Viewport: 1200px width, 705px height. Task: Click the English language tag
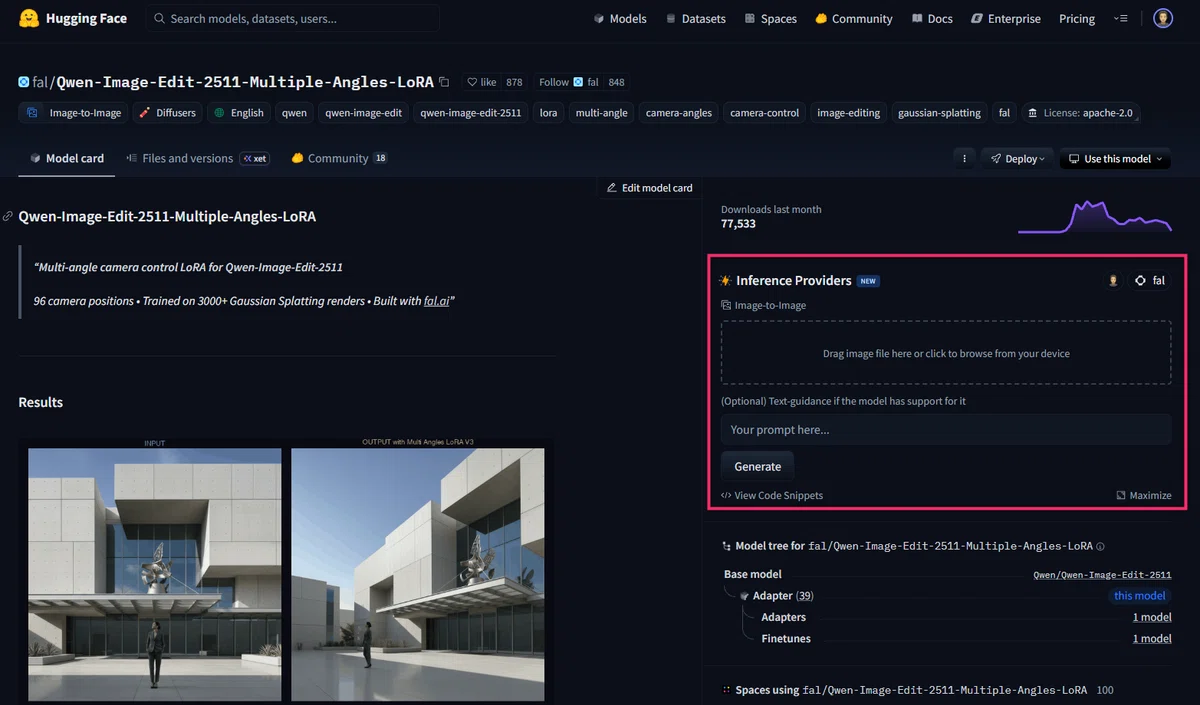coord(238,113)
